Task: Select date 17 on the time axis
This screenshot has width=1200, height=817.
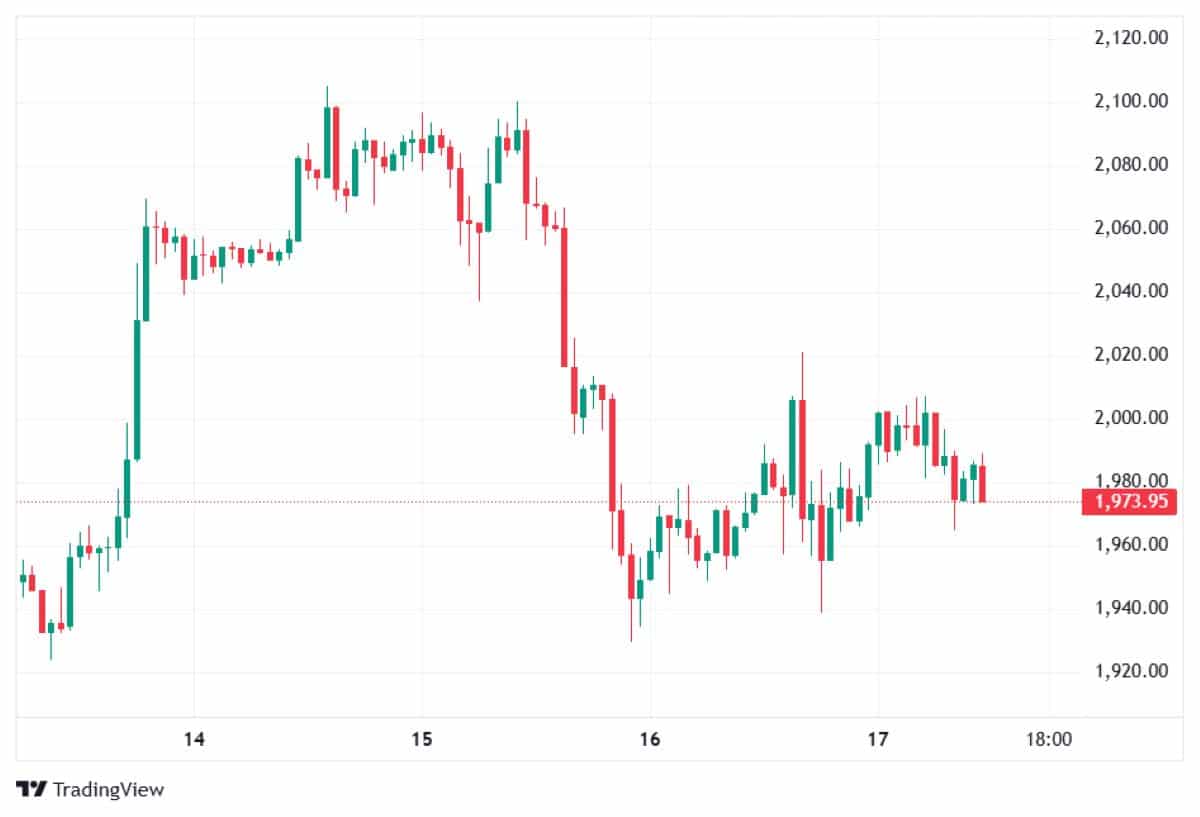Action: pos(877,740)
